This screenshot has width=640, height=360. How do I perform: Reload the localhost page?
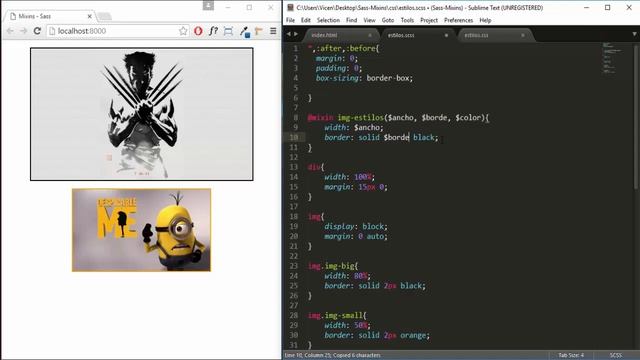pyautogui.click(x=37, y=31)
